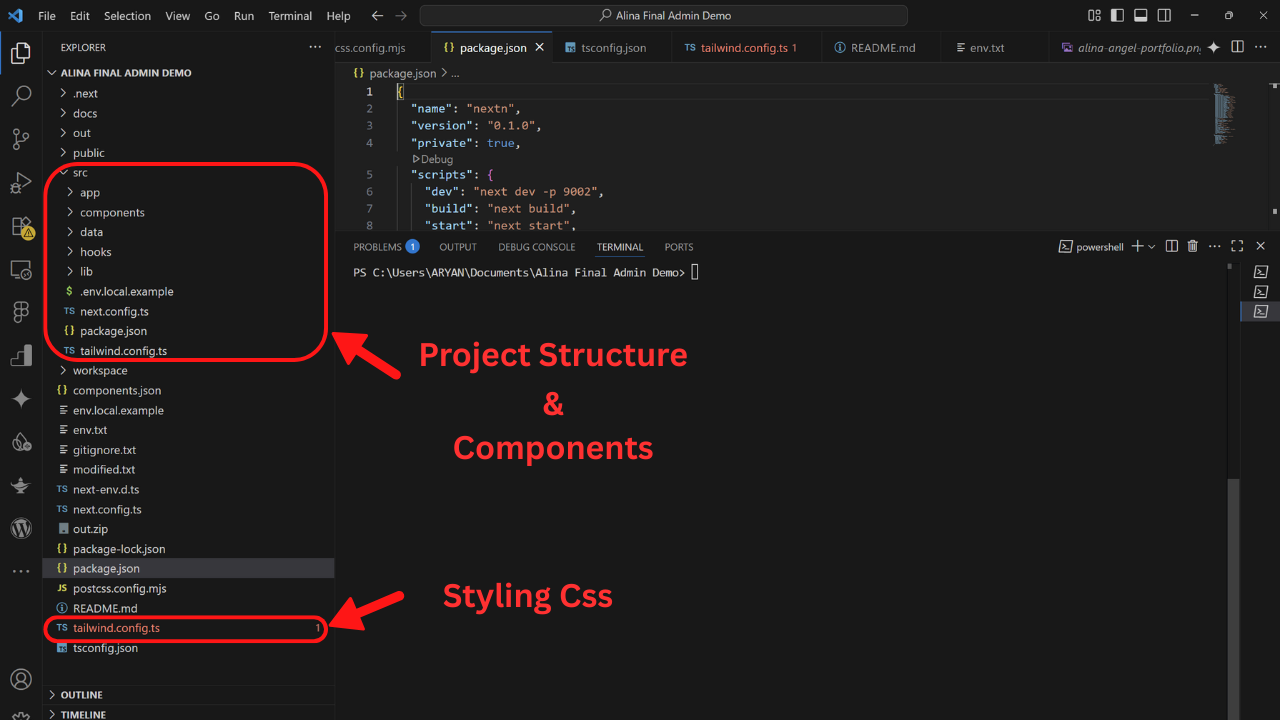The image size is (1280, 720).
Task: Open the Accounts icon at the bottom
Action: coord(21,679)
